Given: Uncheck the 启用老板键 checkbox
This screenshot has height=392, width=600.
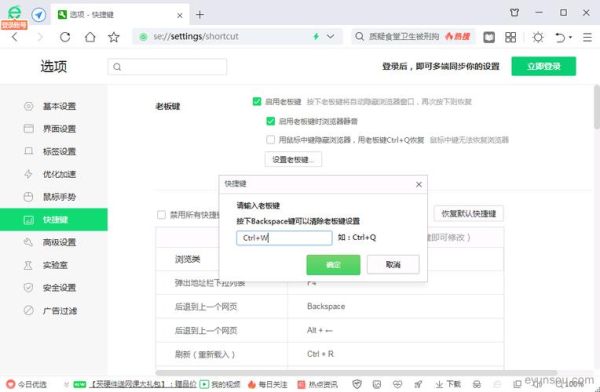Looking at the screenshot, I should tap(257, 101).
